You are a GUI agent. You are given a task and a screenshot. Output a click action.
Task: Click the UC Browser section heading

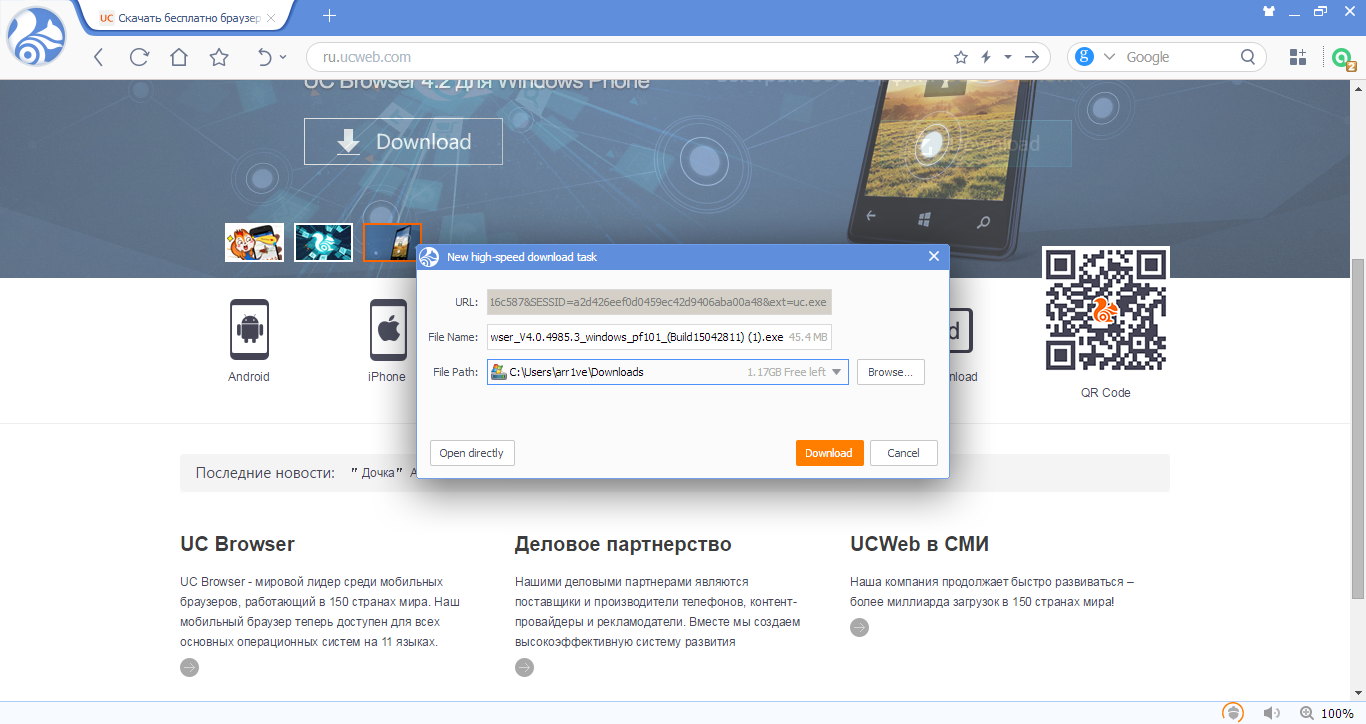point(237,544)
